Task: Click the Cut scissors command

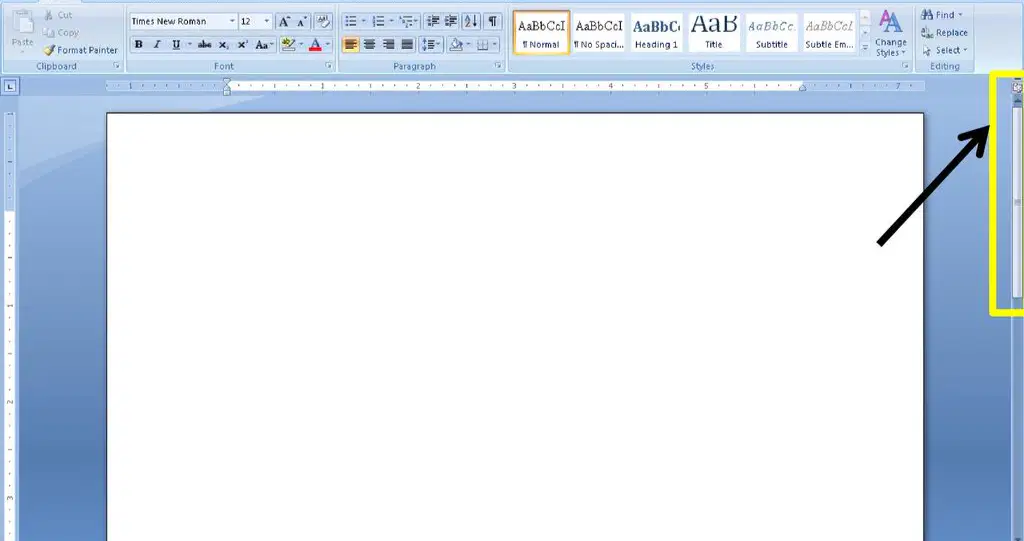Action: point(57,15)
